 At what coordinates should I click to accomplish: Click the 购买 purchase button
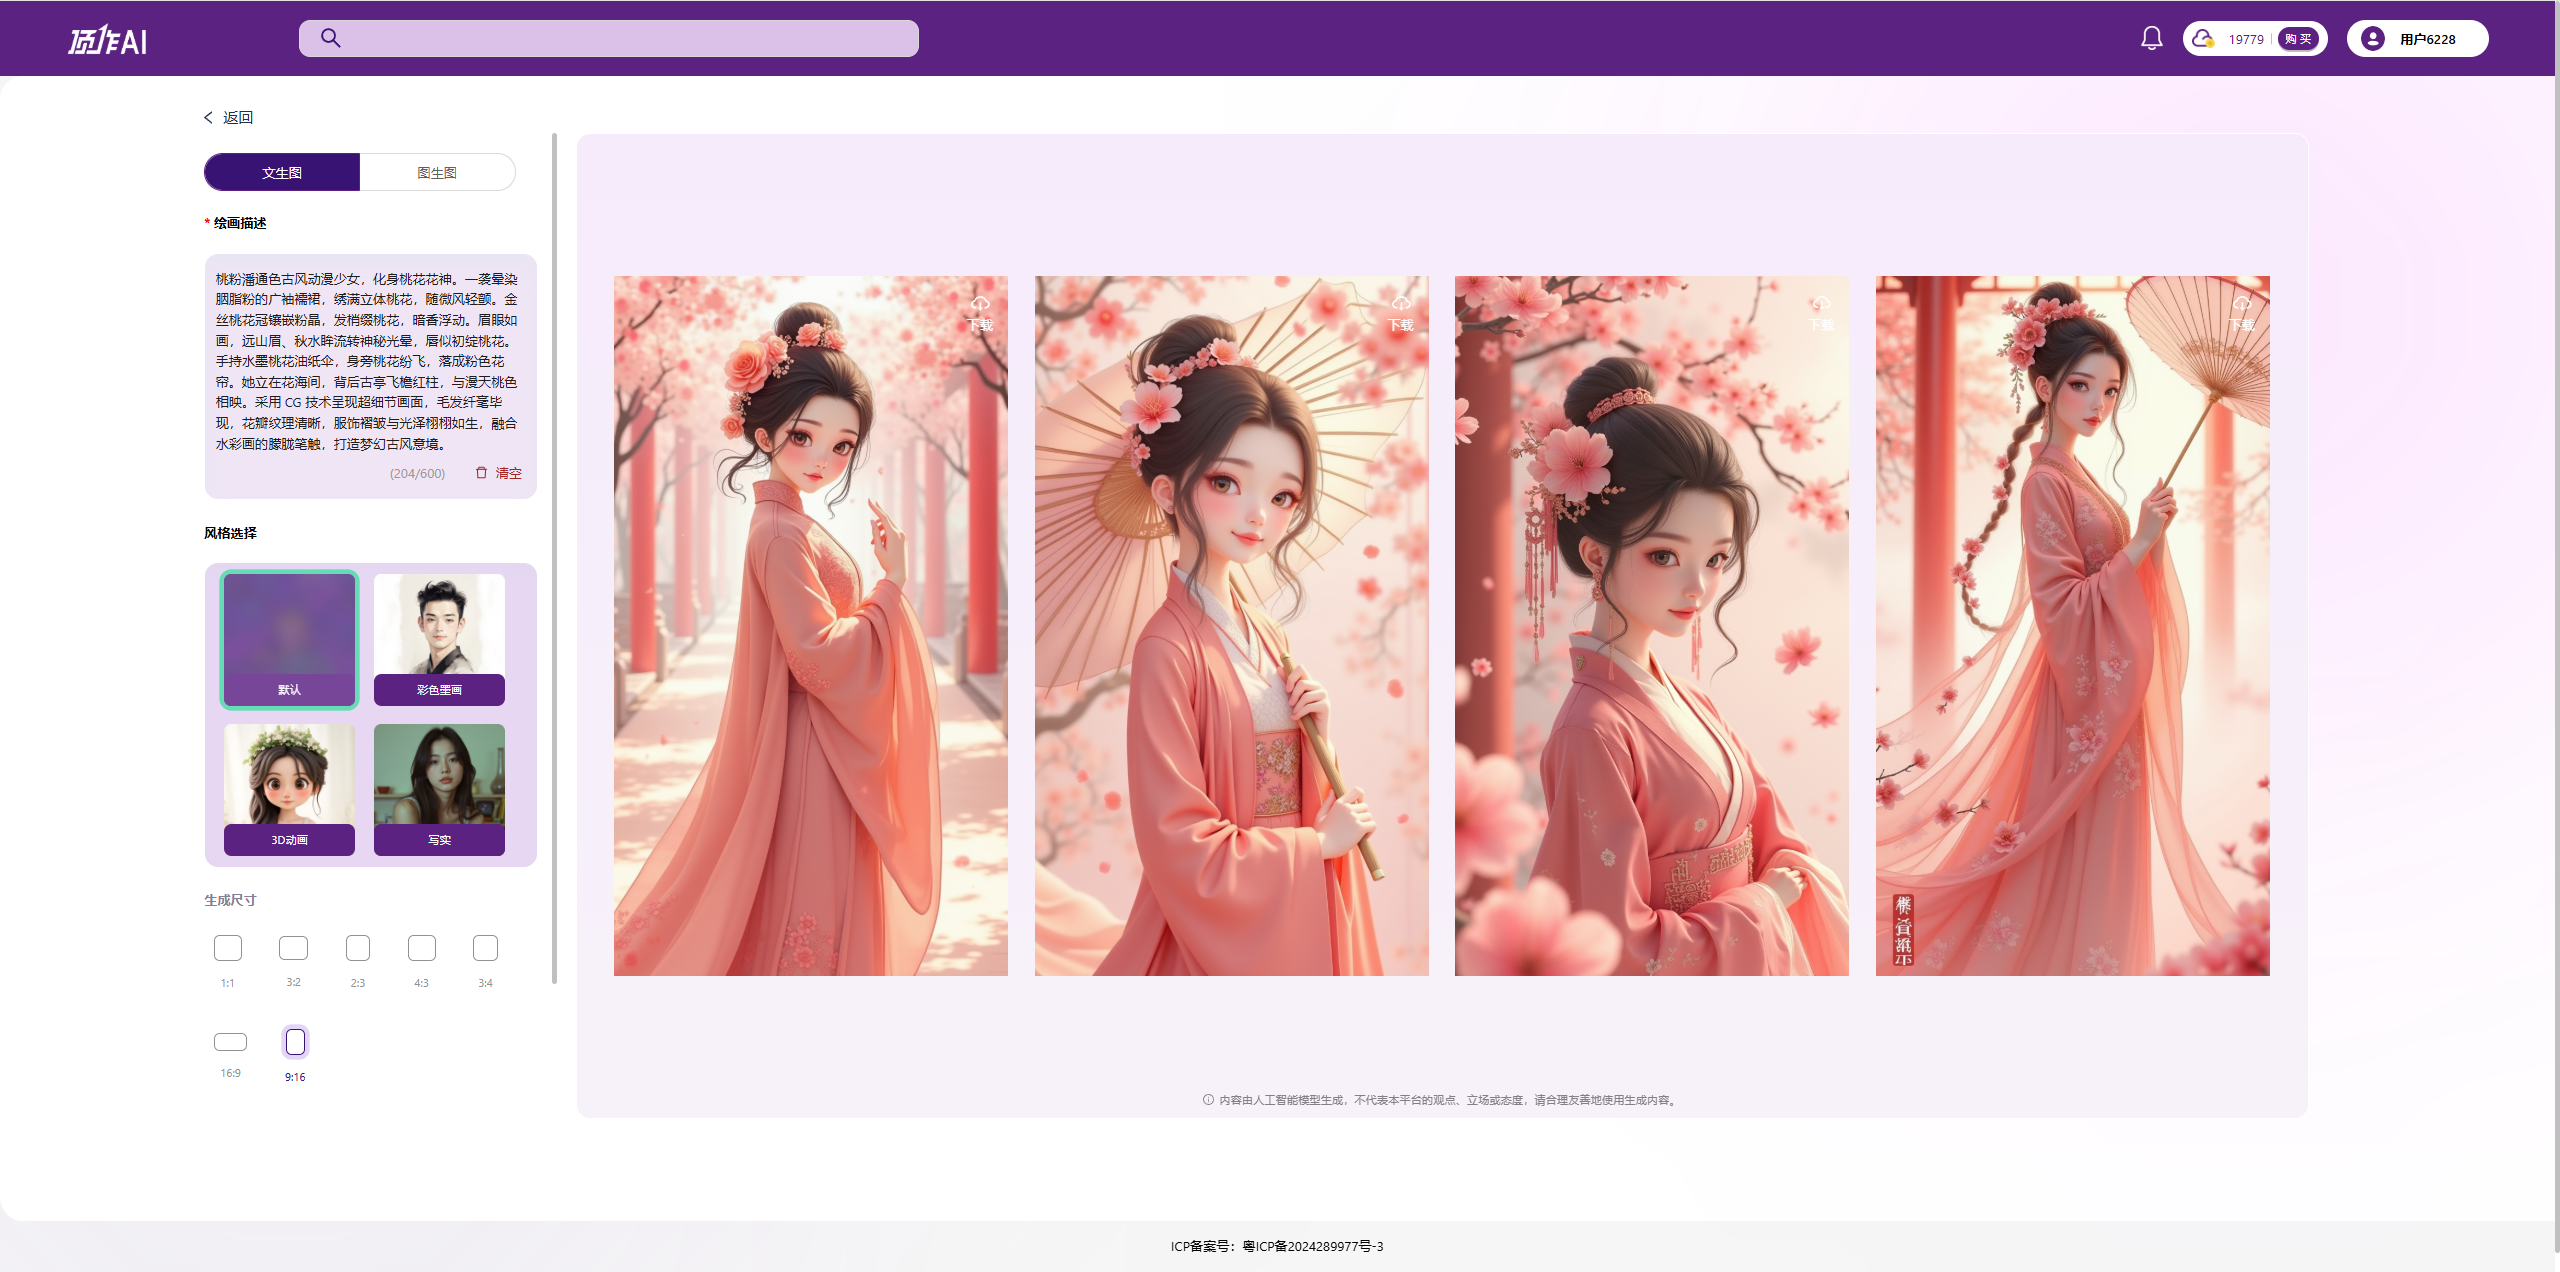[2296, 38]
